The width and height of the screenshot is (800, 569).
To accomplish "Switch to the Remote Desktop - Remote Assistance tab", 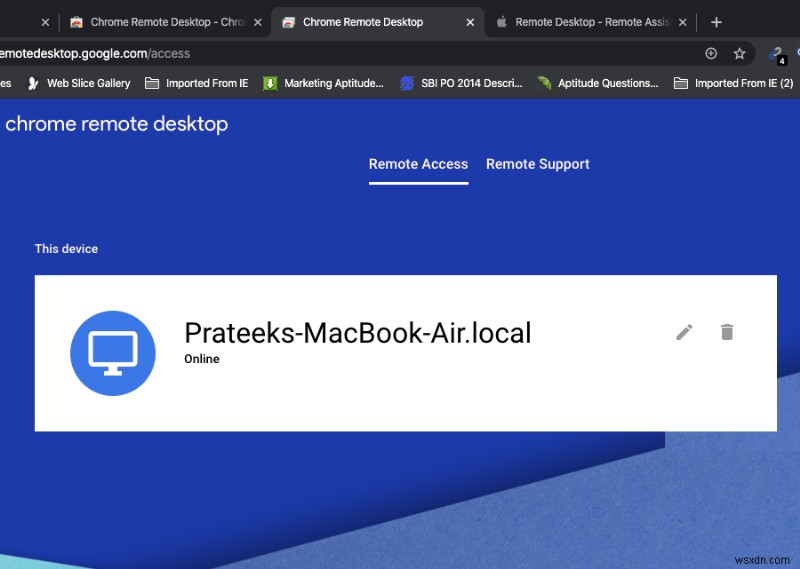I will [591, 22].
